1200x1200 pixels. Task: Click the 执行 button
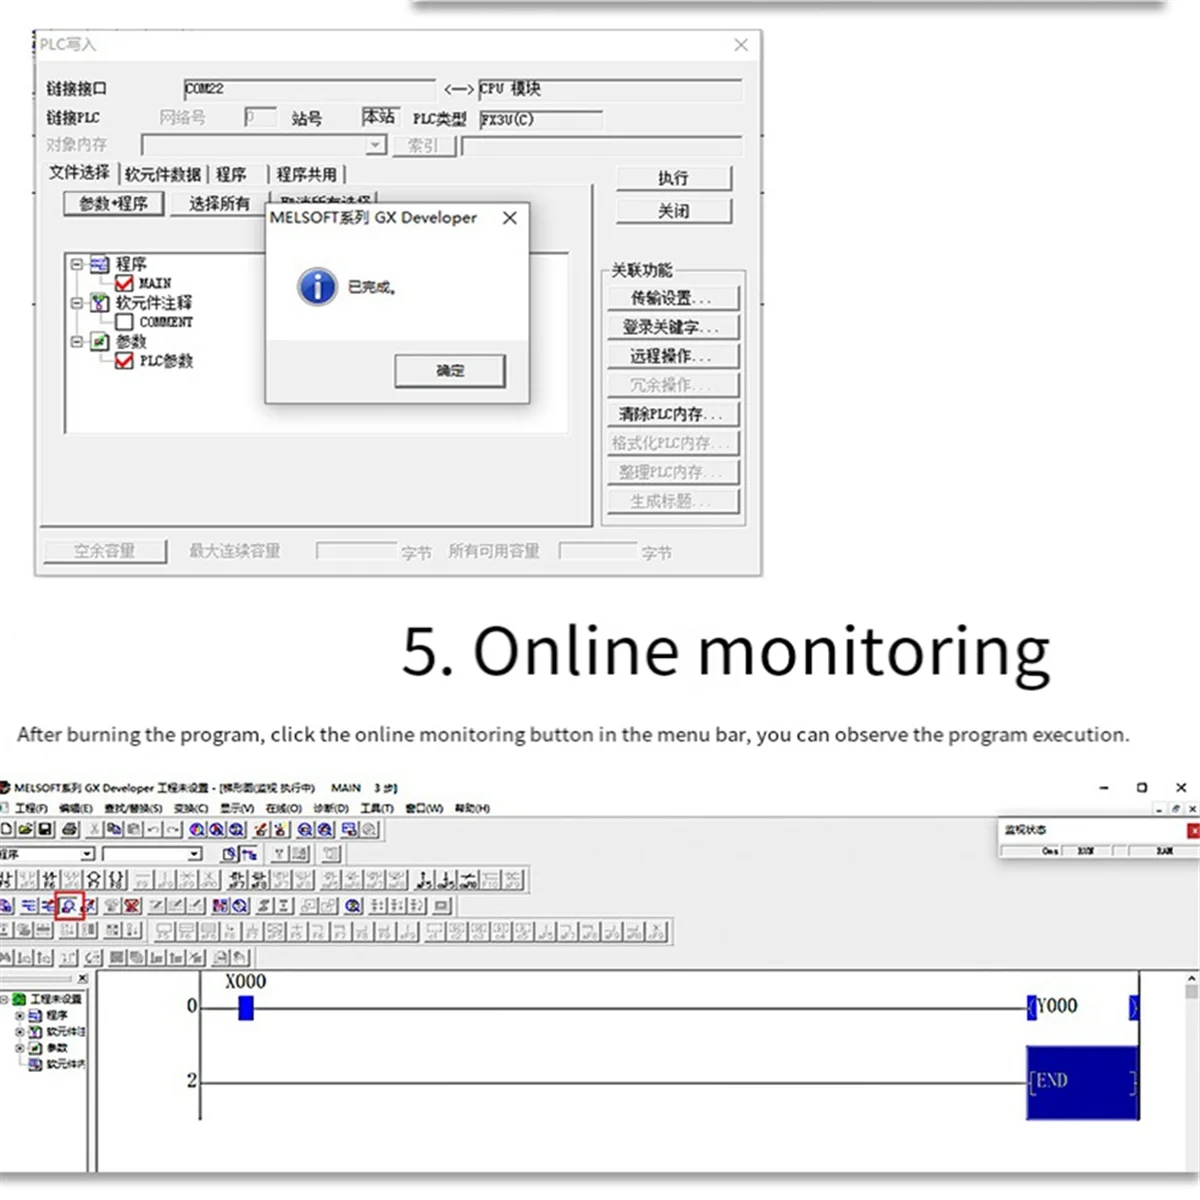674,178
